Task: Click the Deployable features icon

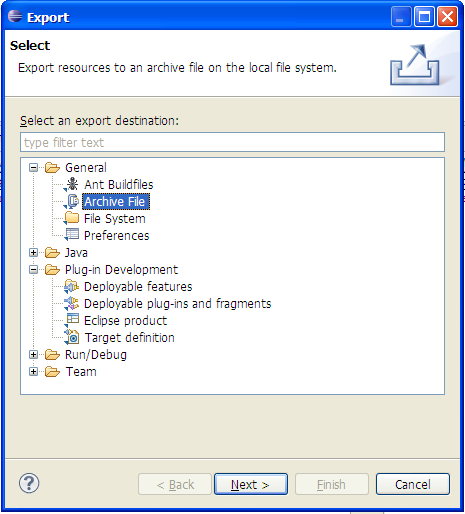Action: coord(71,286)
